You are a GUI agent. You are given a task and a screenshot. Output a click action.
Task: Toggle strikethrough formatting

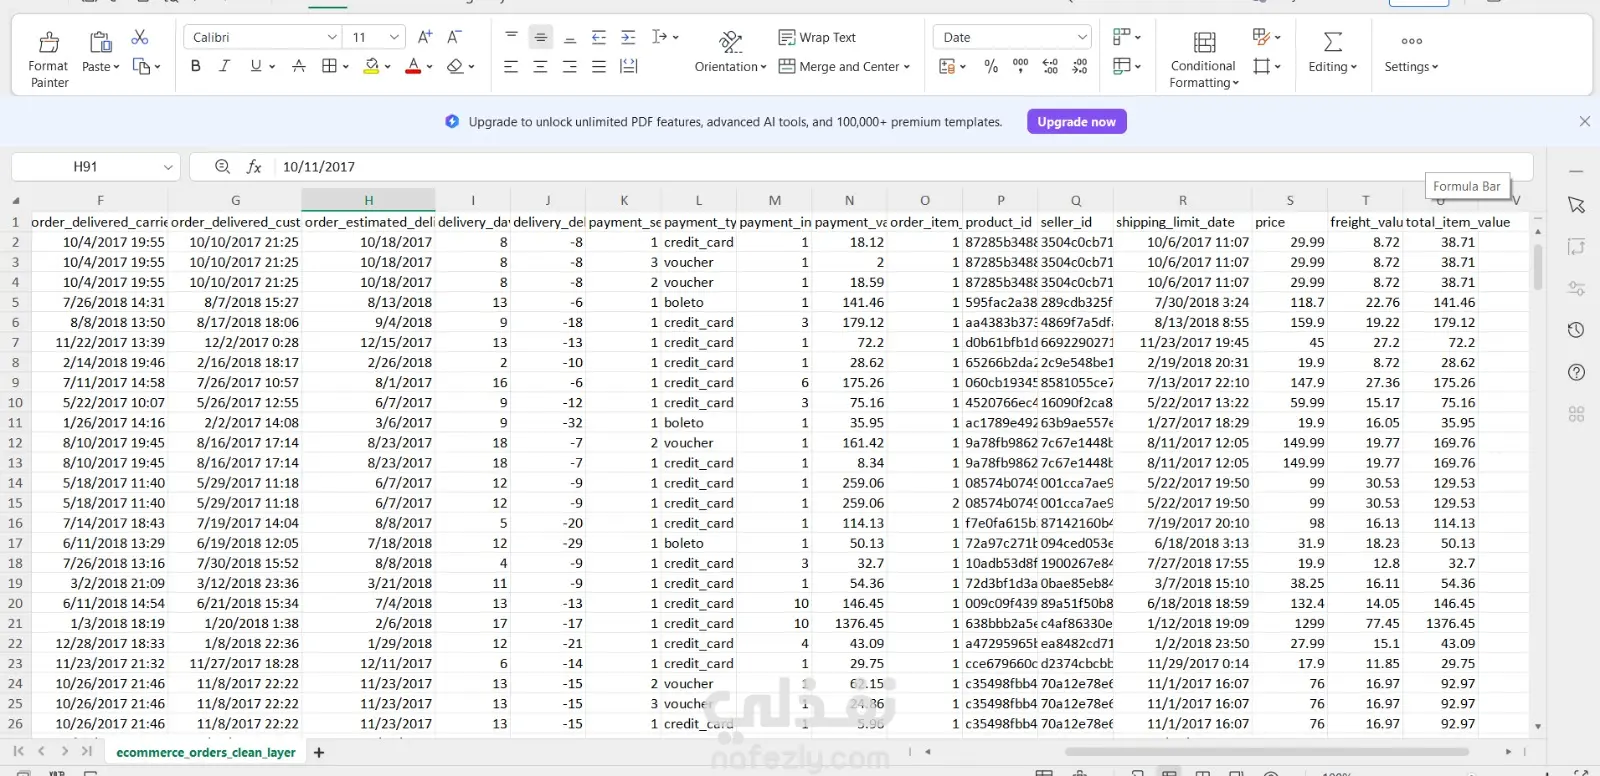[298, 66]
